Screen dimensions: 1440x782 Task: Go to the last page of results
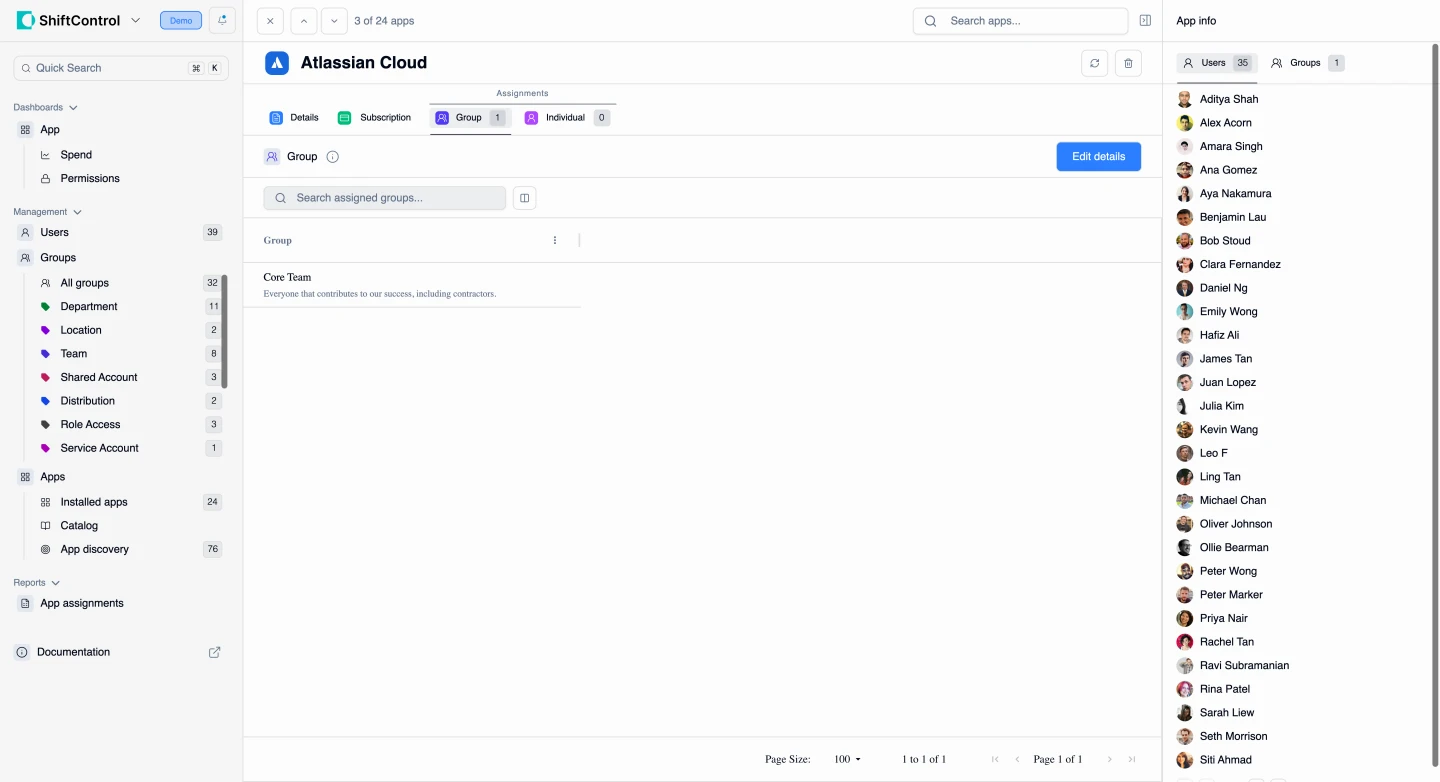pos(1132,759)
